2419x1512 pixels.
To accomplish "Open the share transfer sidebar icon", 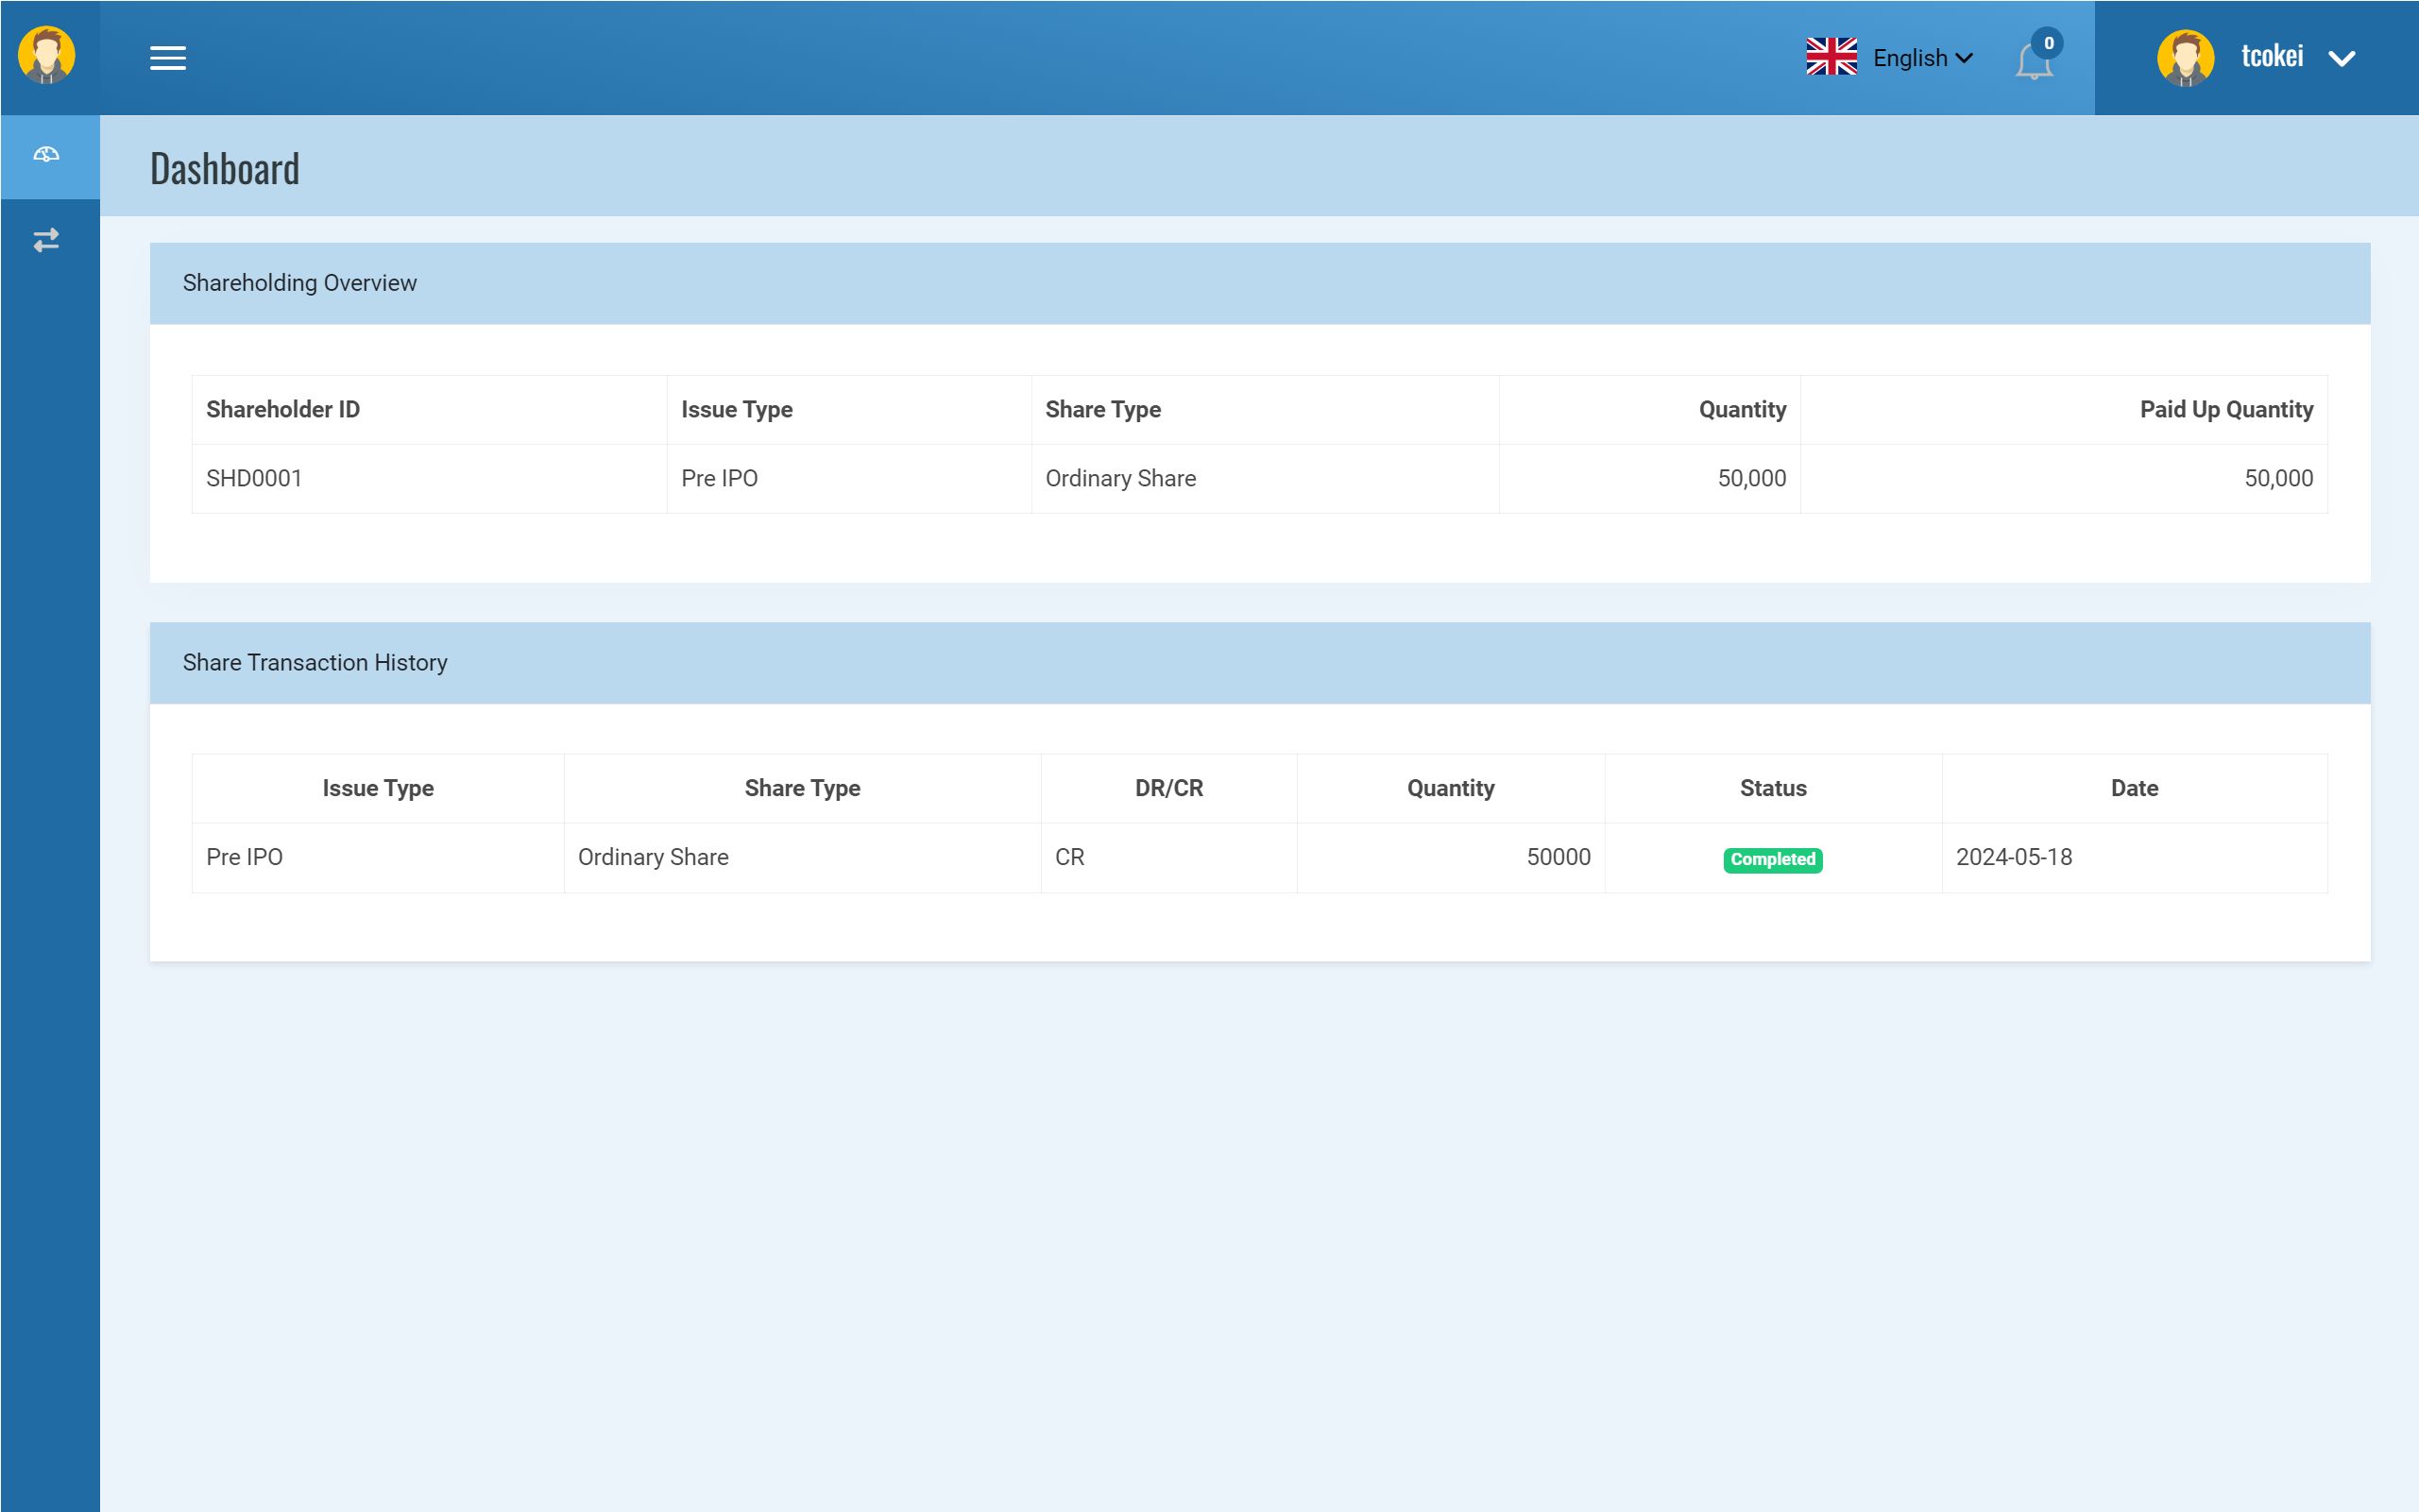I will (x=47, y=240).
